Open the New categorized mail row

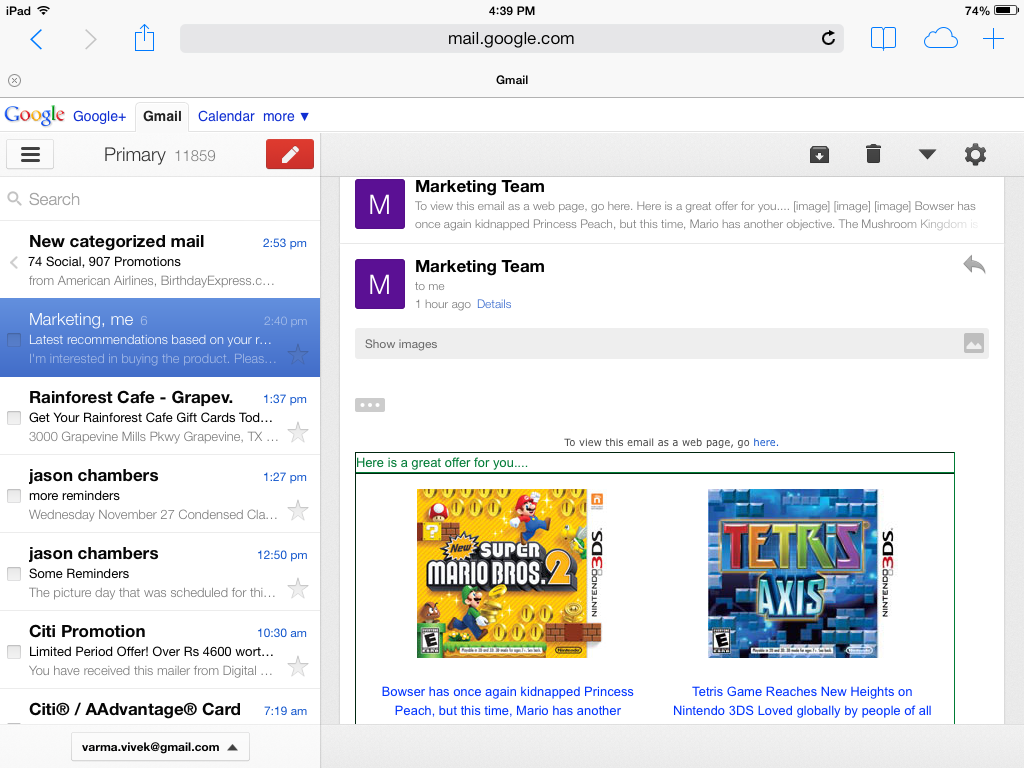point(160,260)
